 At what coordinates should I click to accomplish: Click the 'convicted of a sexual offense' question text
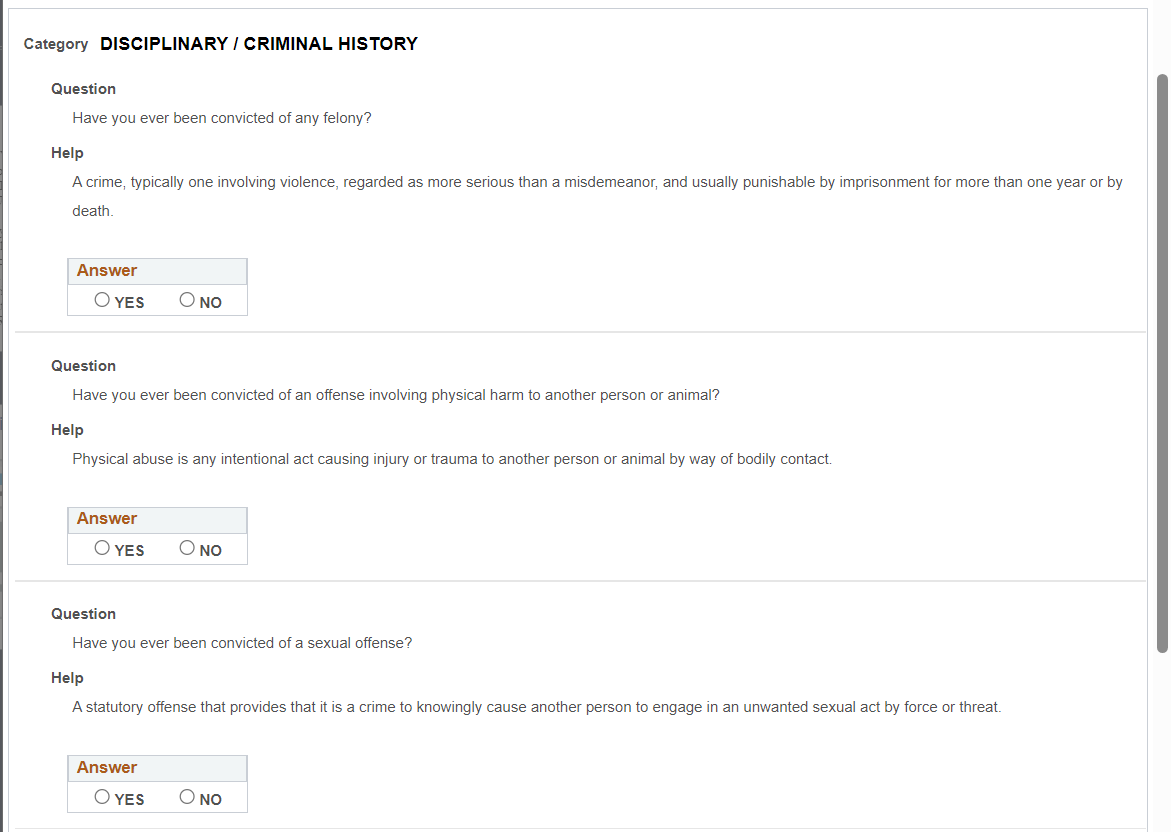tap(242, 643)
